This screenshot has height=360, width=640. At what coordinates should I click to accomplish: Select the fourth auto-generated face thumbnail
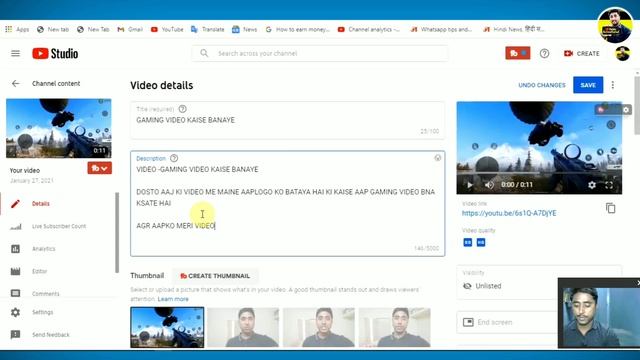point(394,327)
